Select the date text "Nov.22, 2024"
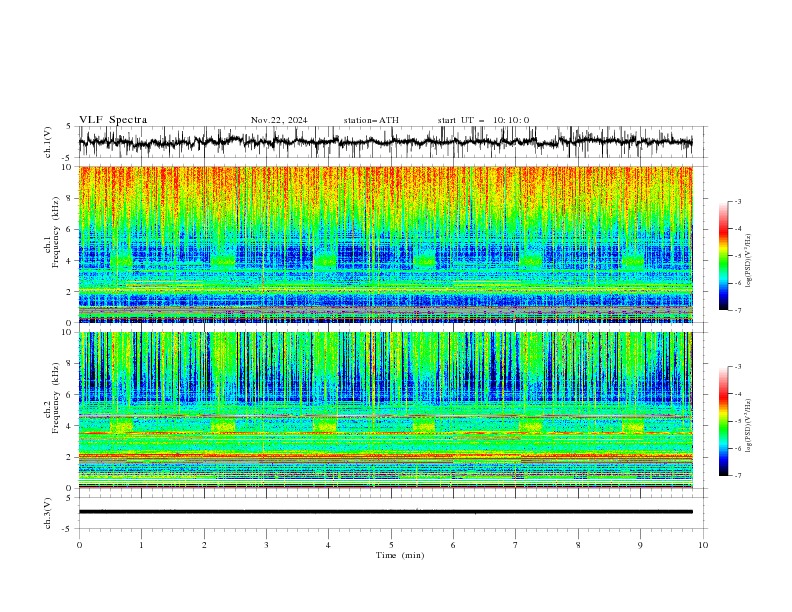This screenshot has height=612, width=792. click(279, 120)
